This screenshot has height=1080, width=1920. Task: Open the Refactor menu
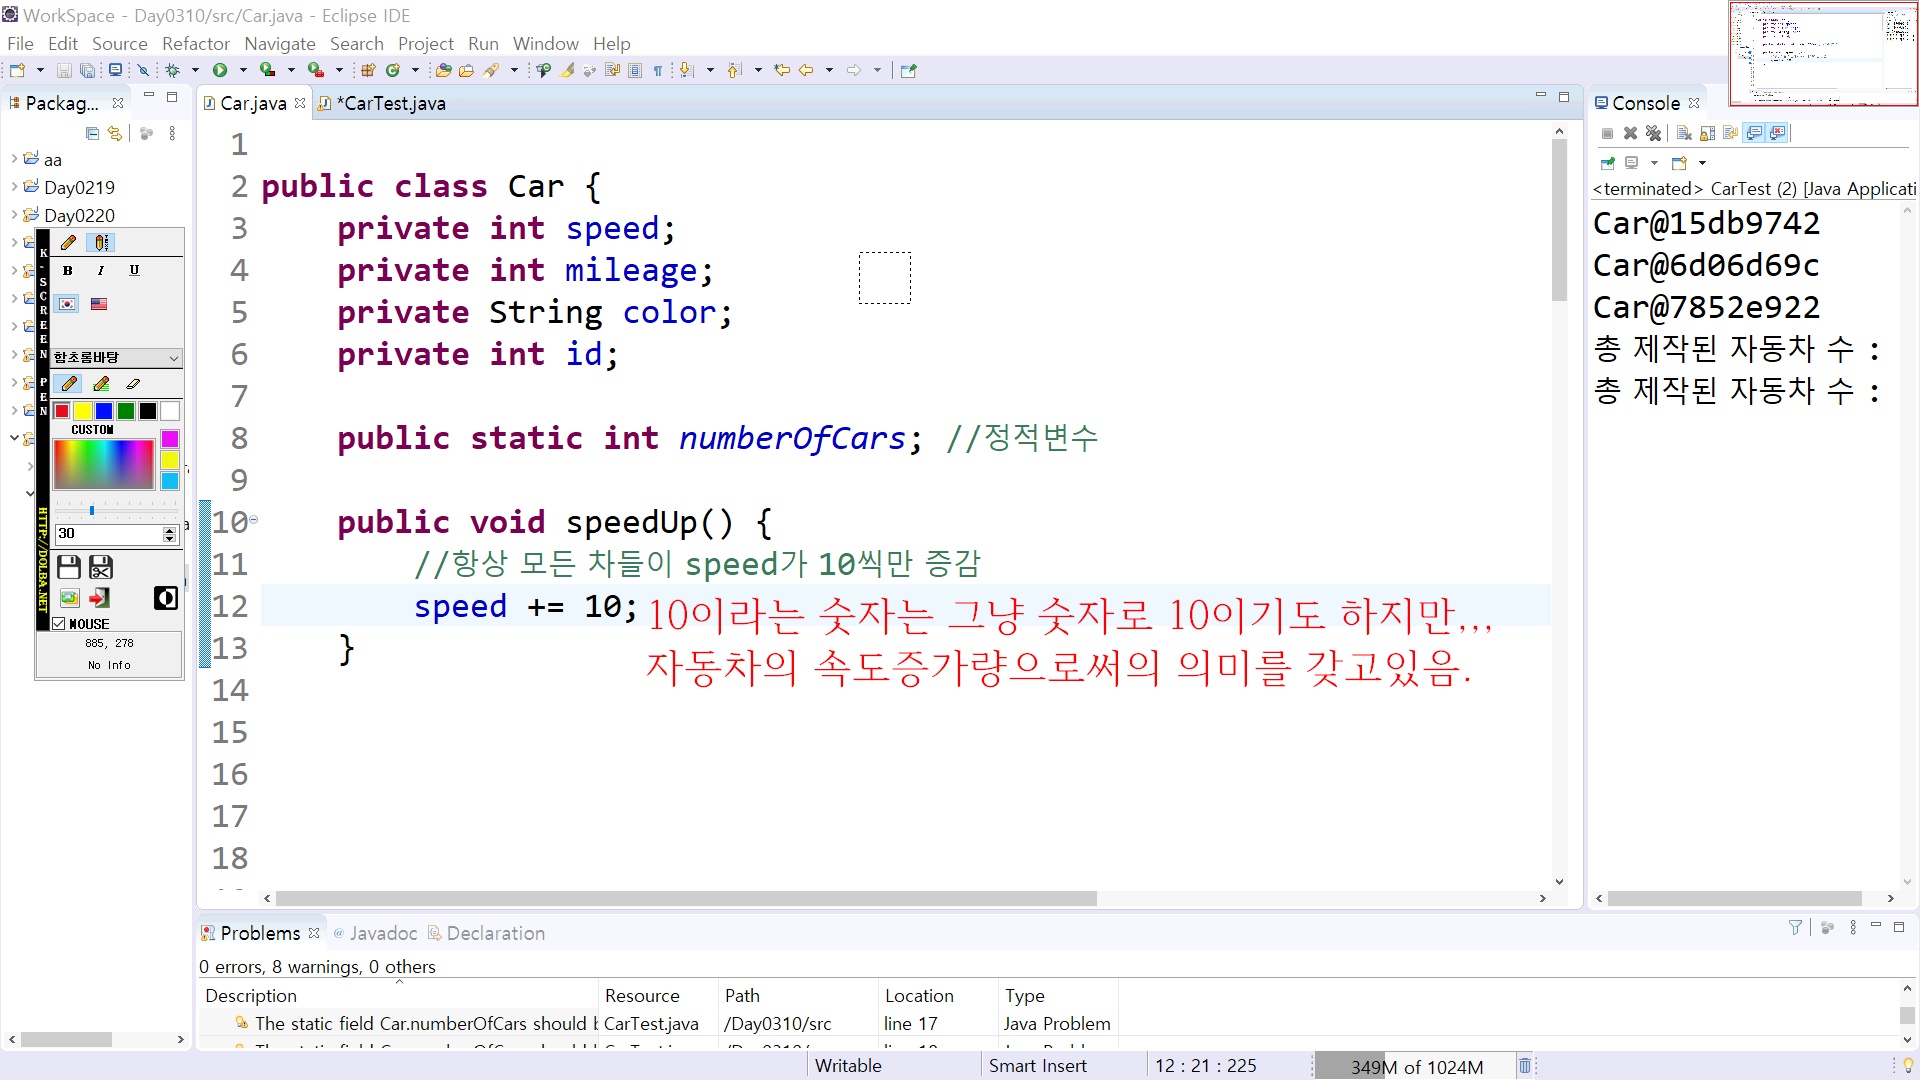[195, 44]
